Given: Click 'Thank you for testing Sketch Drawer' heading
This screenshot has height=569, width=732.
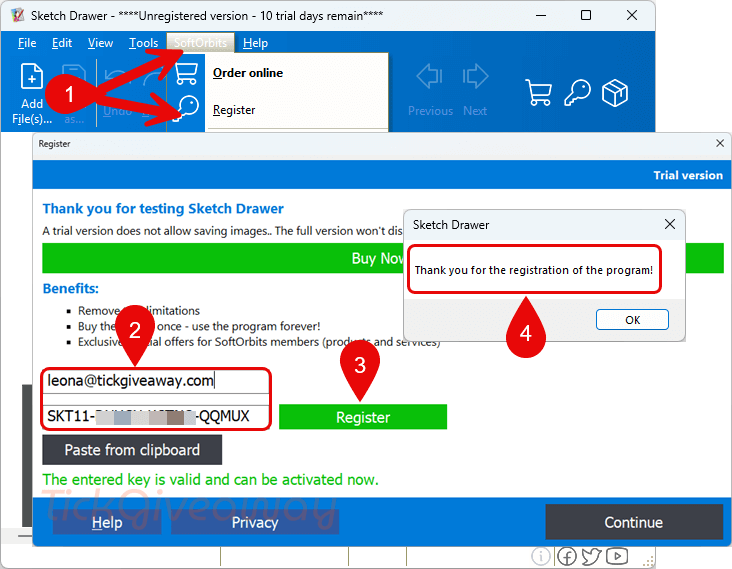Looking at the screenshot, I should tap(163, 209).
